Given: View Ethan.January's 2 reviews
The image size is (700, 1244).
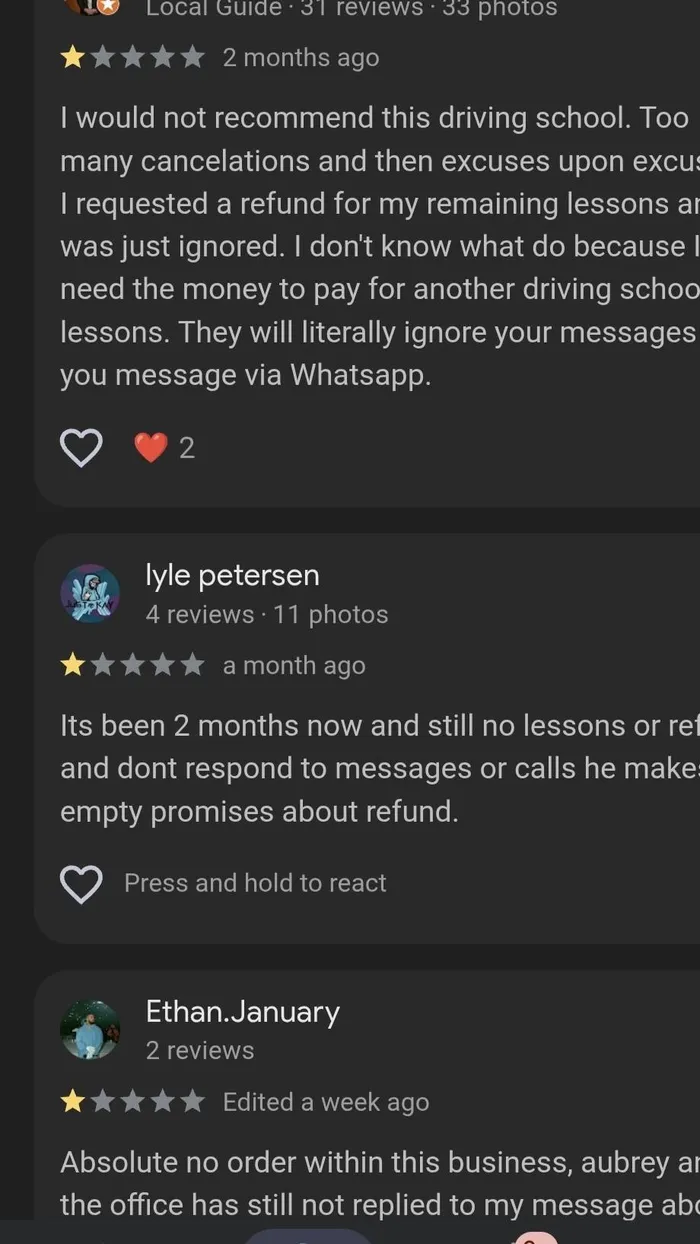Looking at the screenshot, I should tap(199, 1050).
